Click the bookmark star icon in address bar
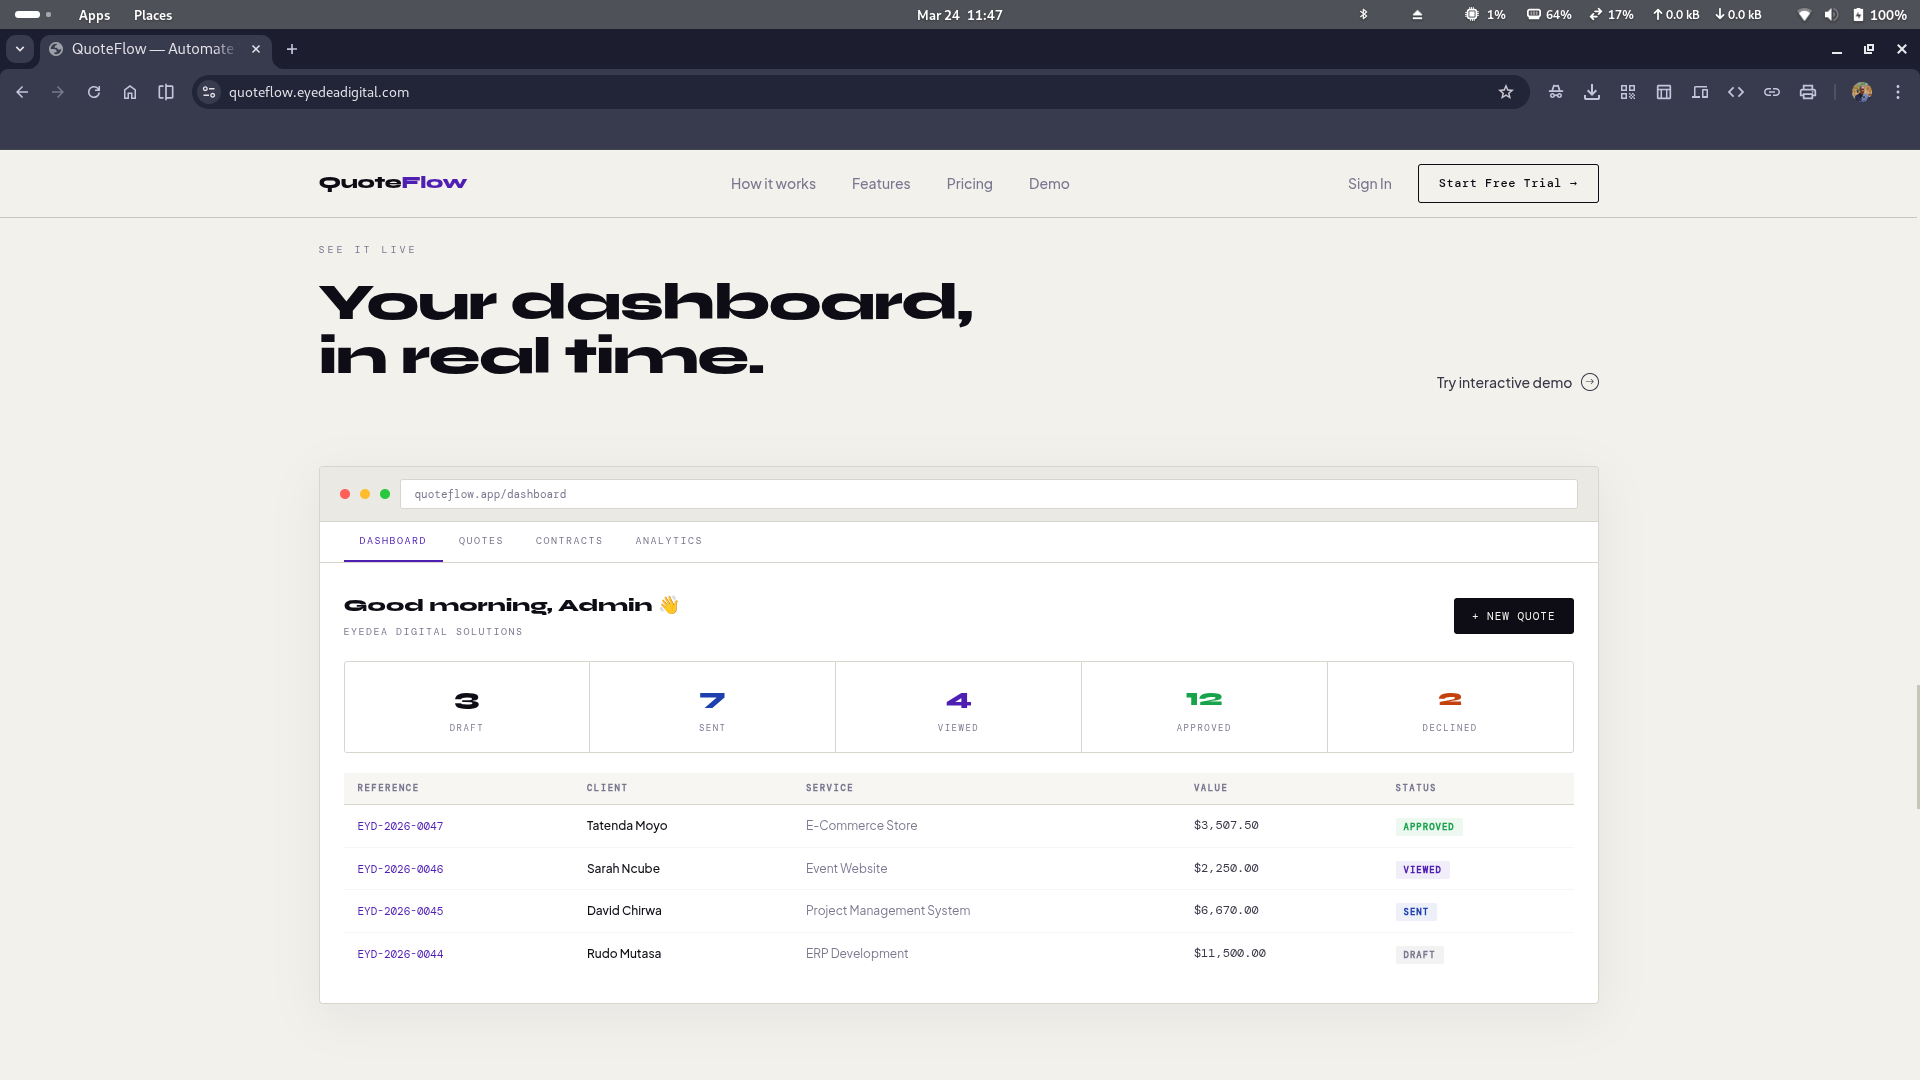This screenshot has width=1920, height=1080. [1506, 92]
